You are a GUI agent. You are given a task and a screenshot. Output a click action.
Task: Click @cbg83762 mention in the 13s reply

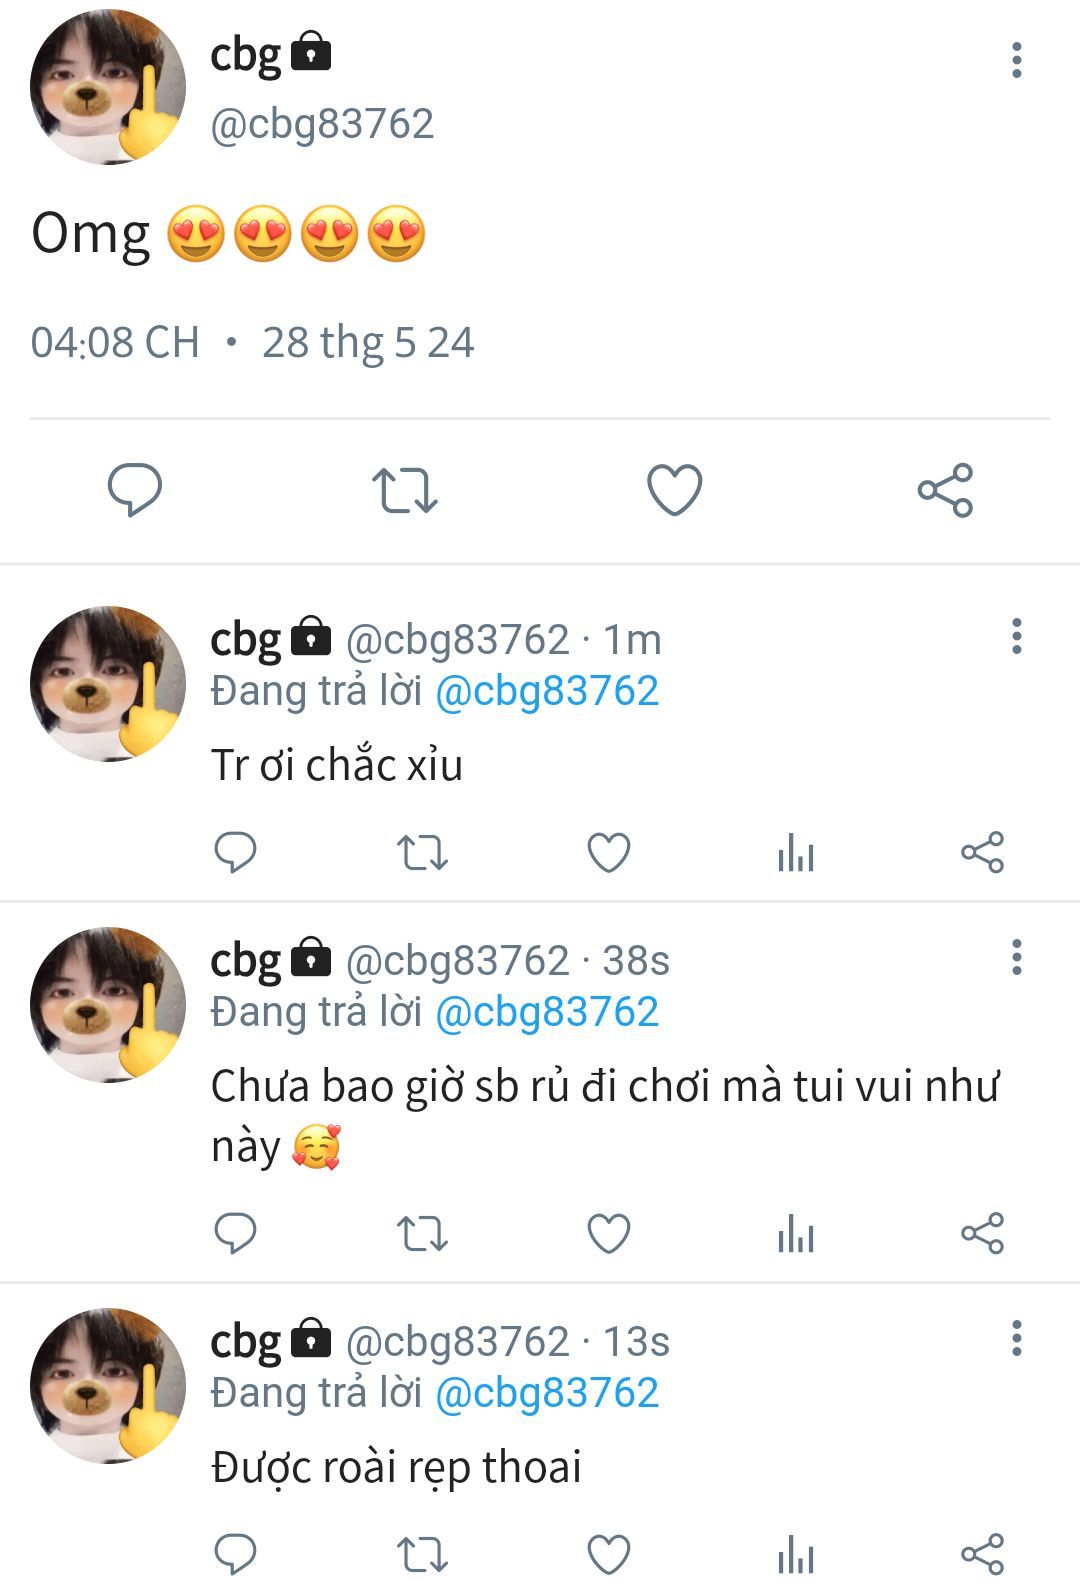coord(547,1392)
